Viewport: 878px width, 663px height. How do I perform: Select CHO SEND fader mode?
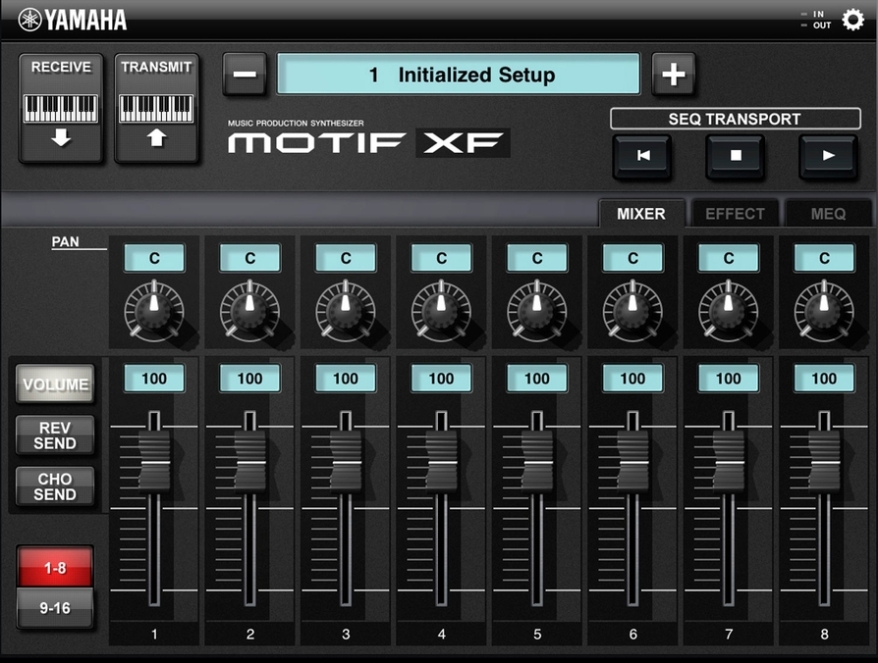pos(55,487)
